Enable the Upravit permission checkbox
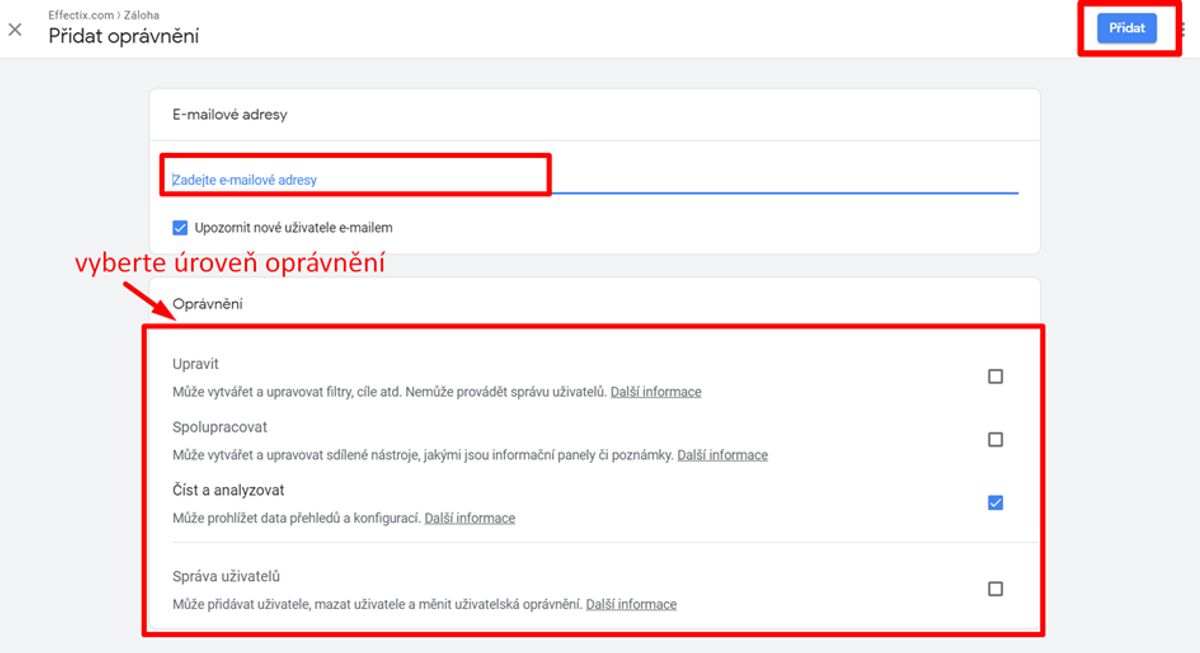Viewport: 1200px width, 653px height. pos(995,376)
